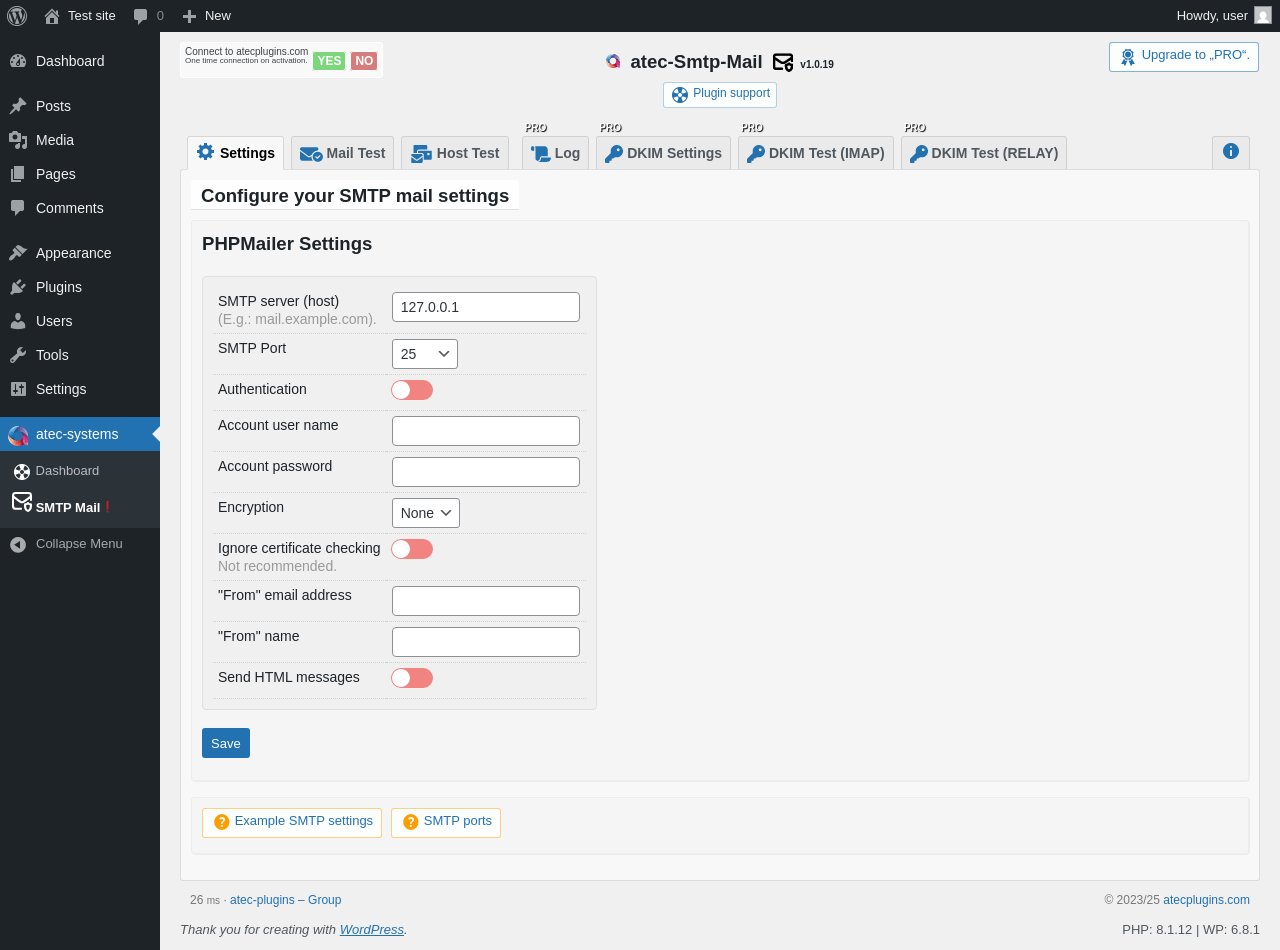Click the "PHP: 8.1.12 | WP: 6.8.1" text
Screen dimensions: 1280x950
point(1191,930)
